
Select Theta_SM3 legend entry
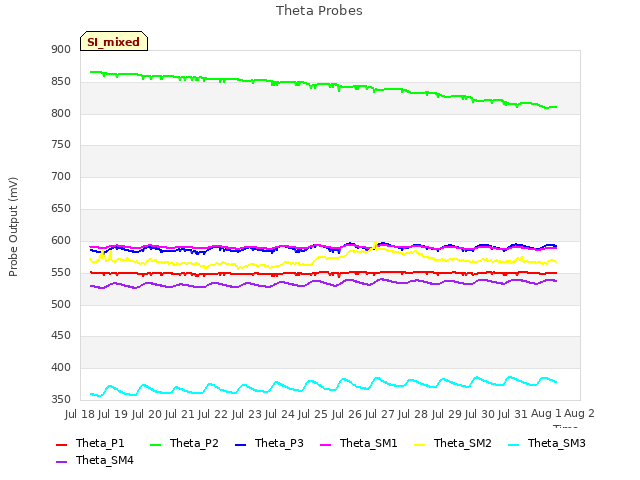coord(547,443)
